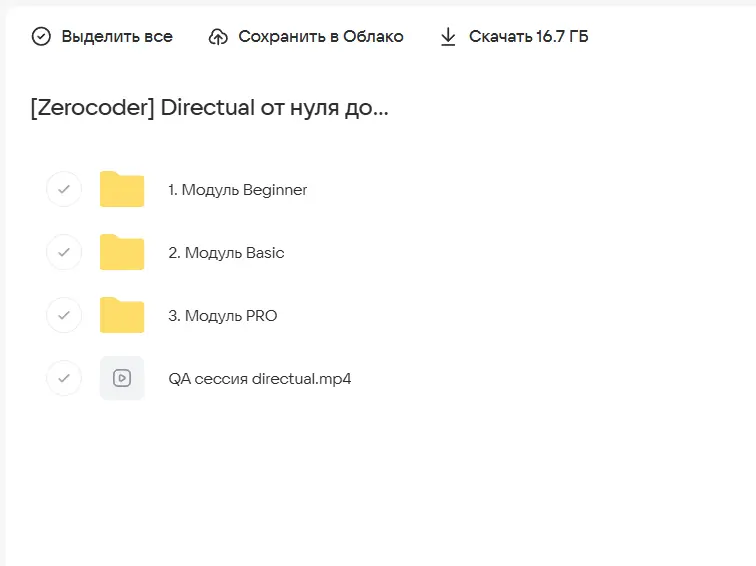The height and width of the screenshot is (566, 756).
Task: Select the checkbox beside 3. Модуль PRO
Action: [64, 315]
